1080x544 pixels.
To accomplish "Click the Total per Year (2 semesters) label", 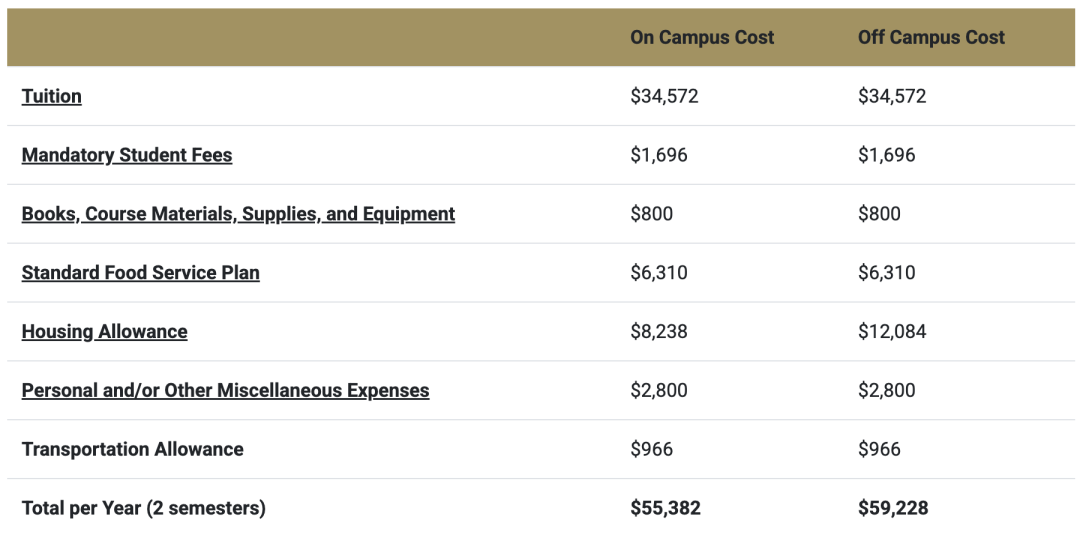I will (144, 508).
